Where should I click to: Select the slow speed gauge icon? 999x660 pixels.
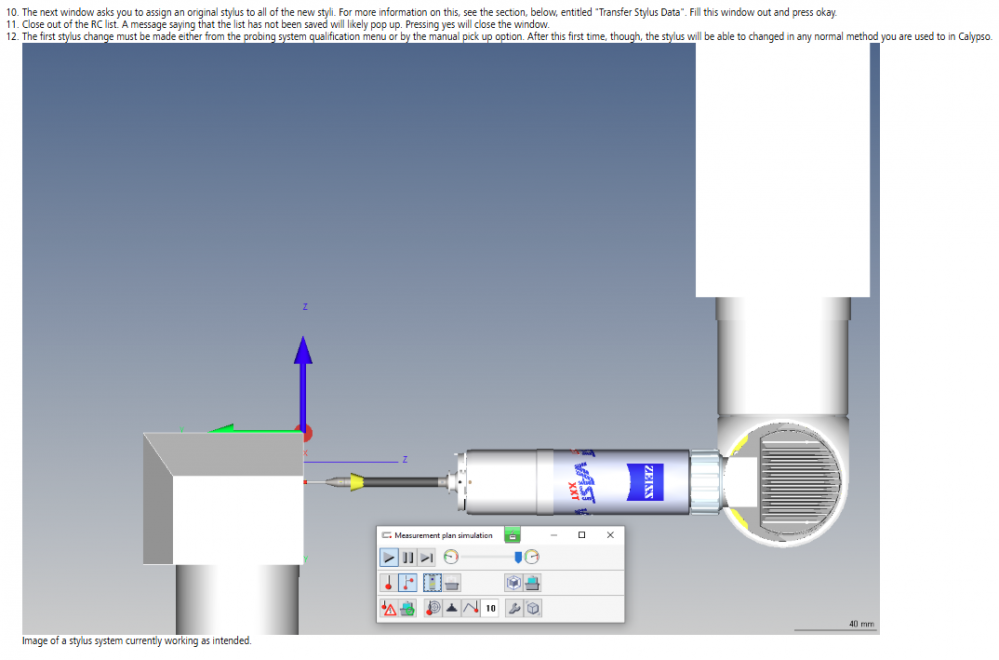tap(451, 557)
